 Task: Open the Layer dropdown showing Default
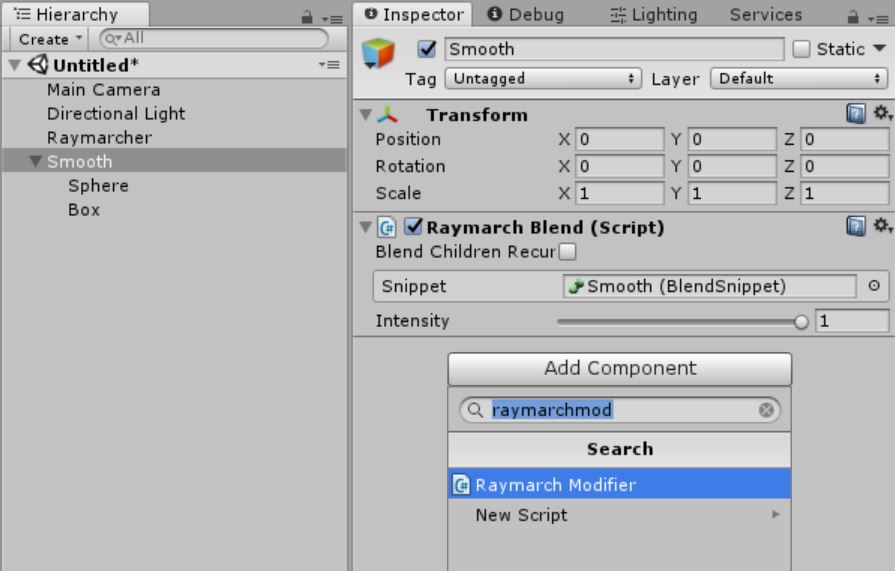click(799, 78)
